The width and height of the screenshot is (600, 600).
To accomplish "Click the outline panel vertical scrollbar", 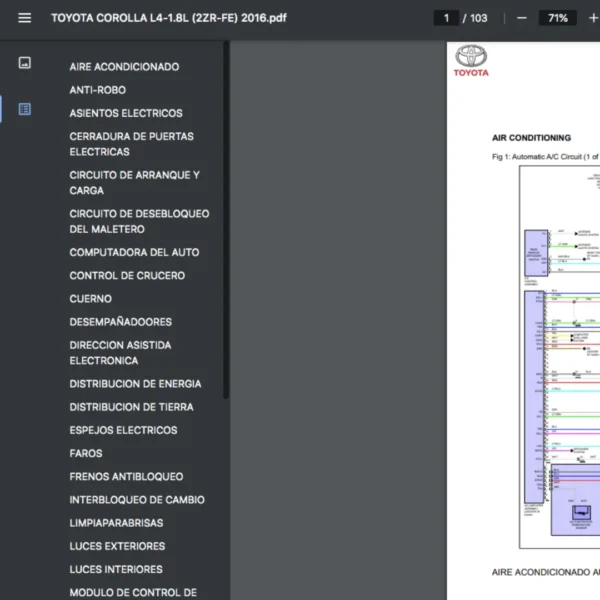I will click(226, 220).
